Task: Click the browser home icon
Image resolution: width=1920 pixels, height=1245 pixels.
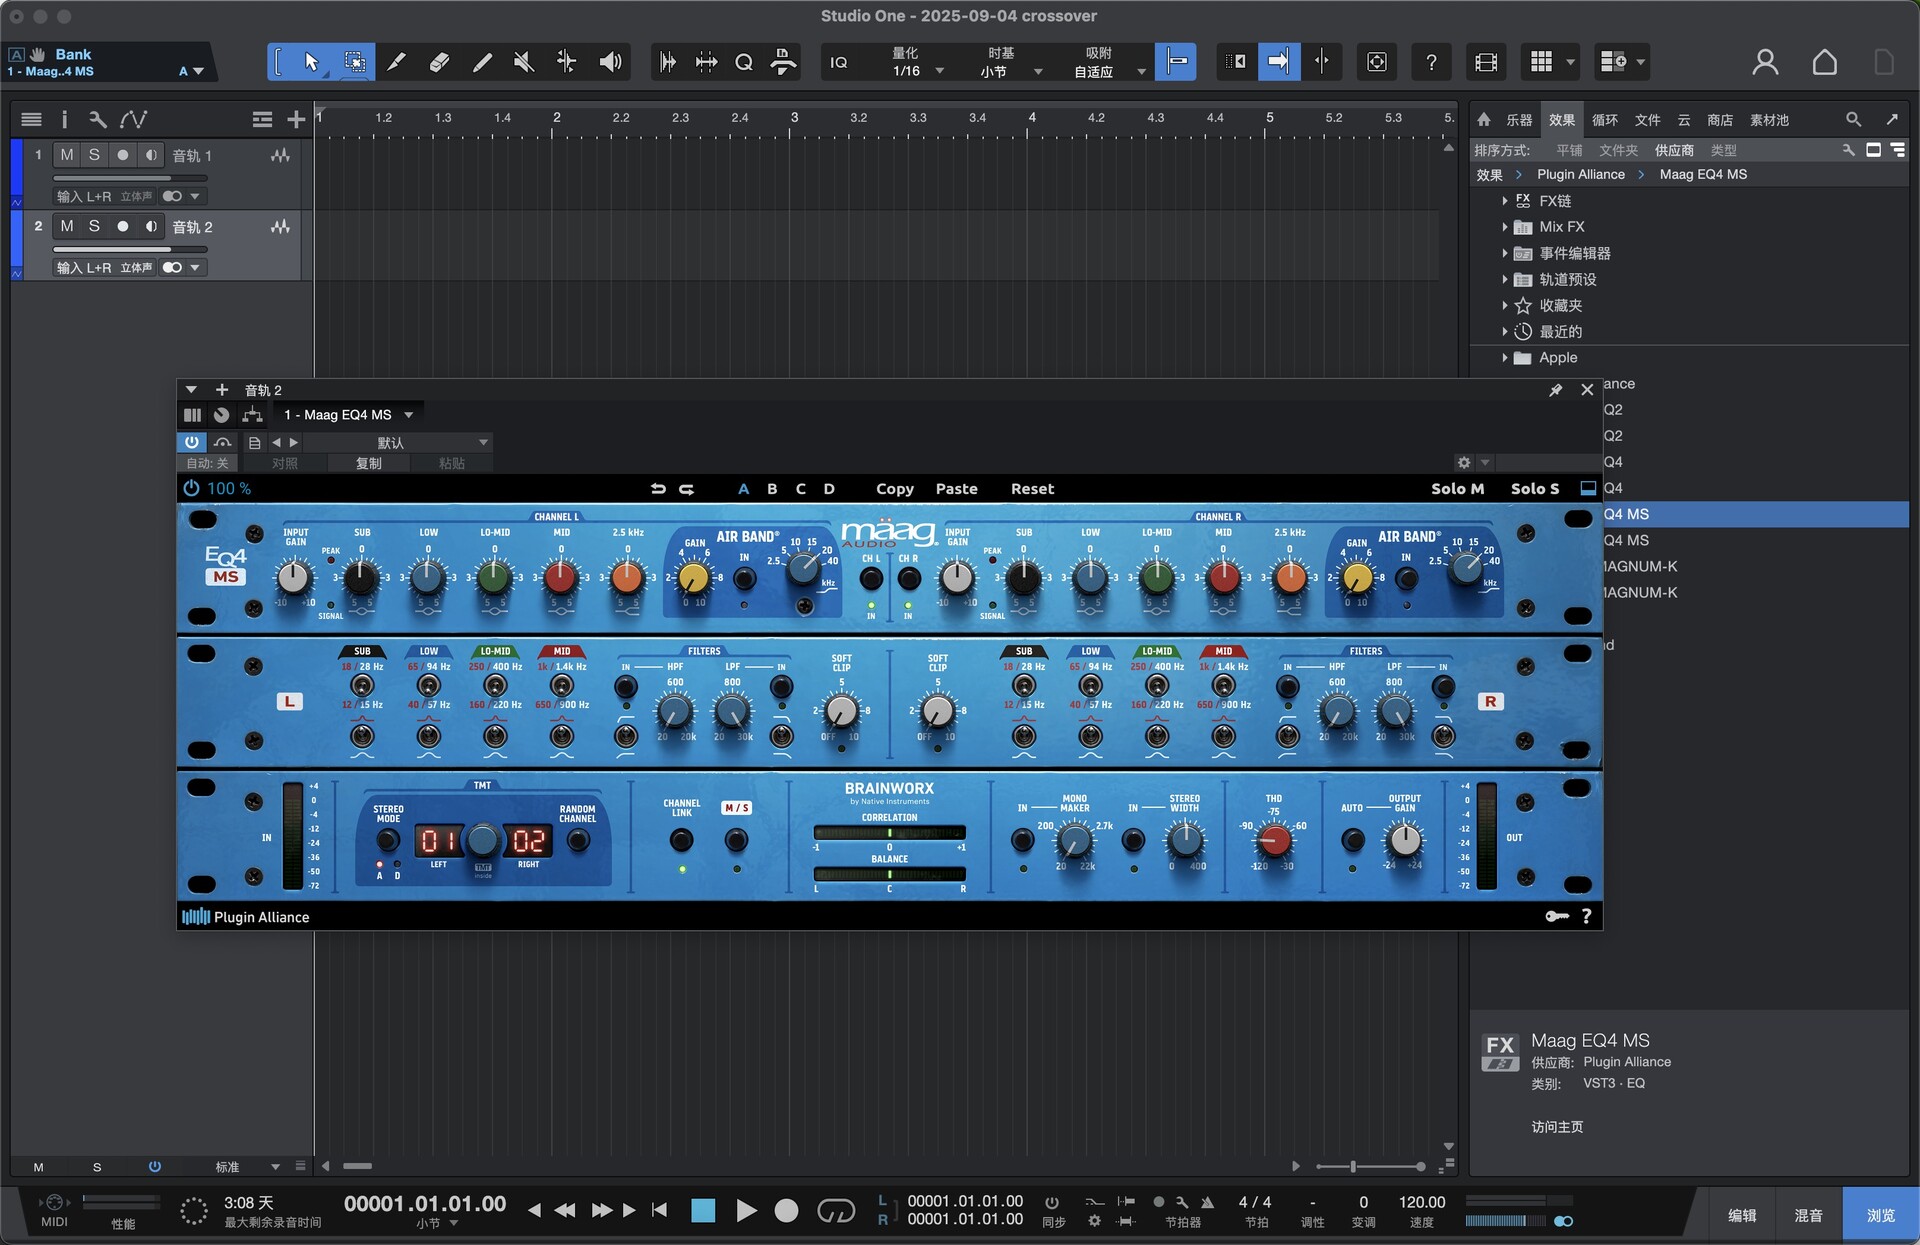Action: pyautogui.click(x=1484, y=119)
